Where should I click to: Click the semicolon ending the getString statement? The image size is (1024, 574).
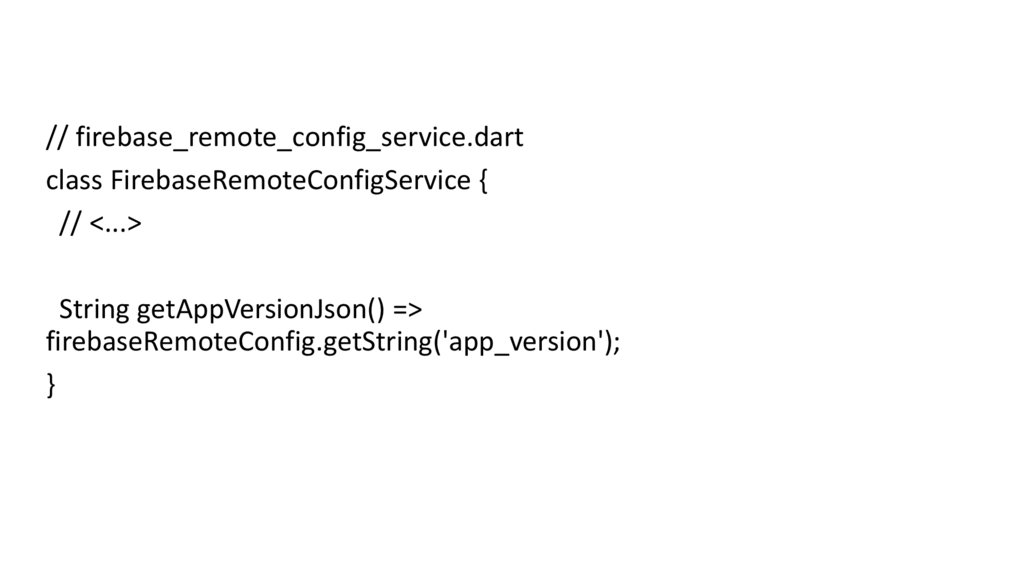pos(616,341)
